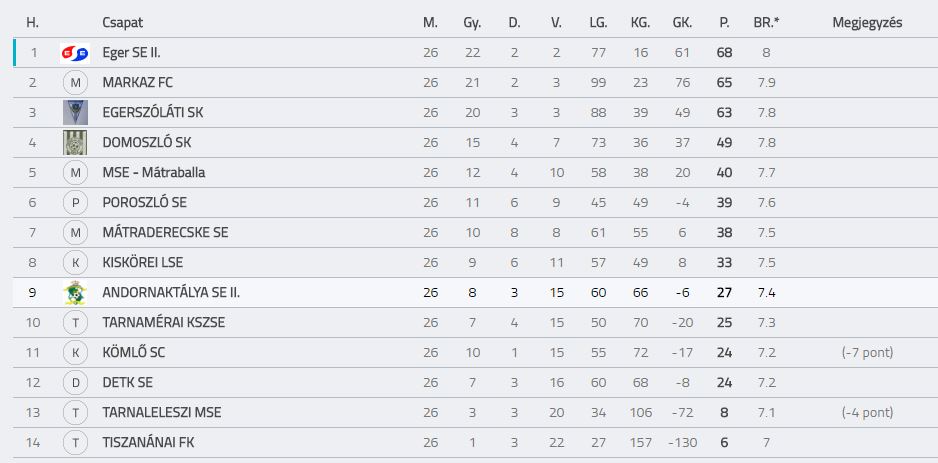Screen dimensions: 938x463
Task: Click the TISZANÁNAI FK letter T badge
Action: click(75, 443)
